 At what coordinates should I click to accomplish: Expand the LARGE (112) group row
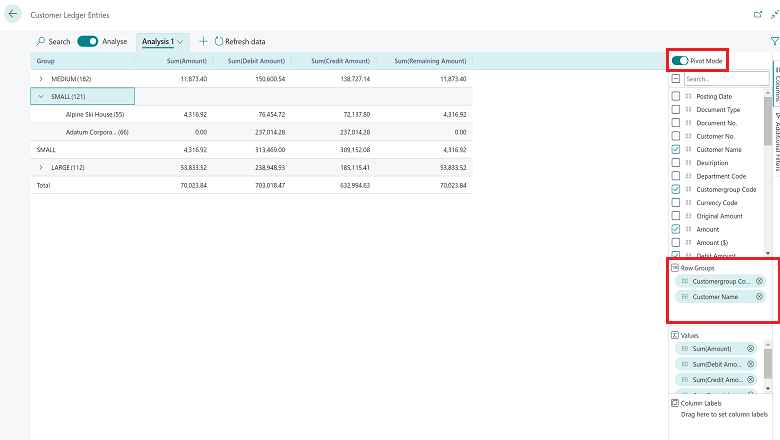(x=41, y=168)
